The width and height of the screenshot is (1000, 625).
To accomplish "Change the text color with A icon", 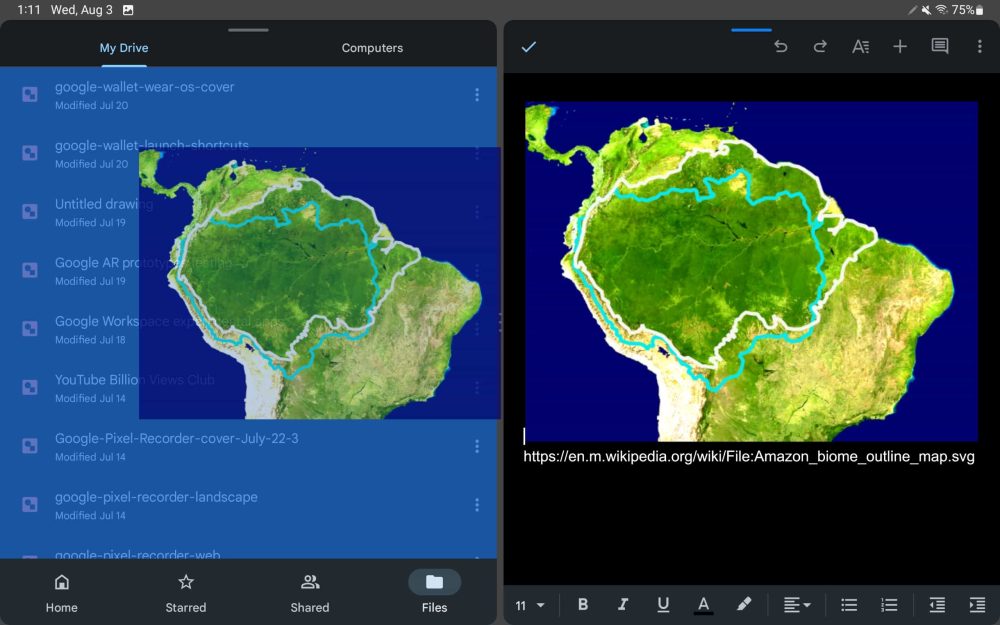I will [703, 605].
